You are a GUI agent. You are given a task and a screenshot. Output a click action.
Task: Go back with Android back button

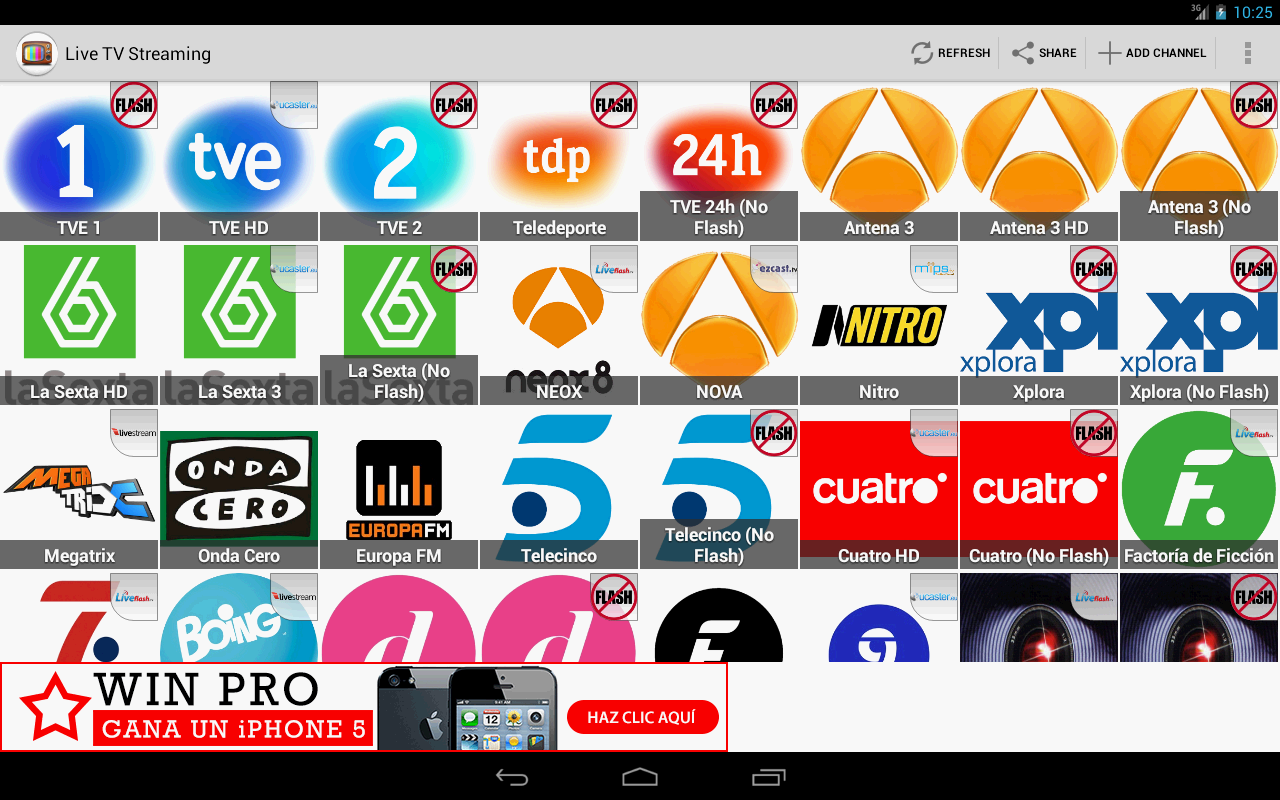[x=512, y=777]
